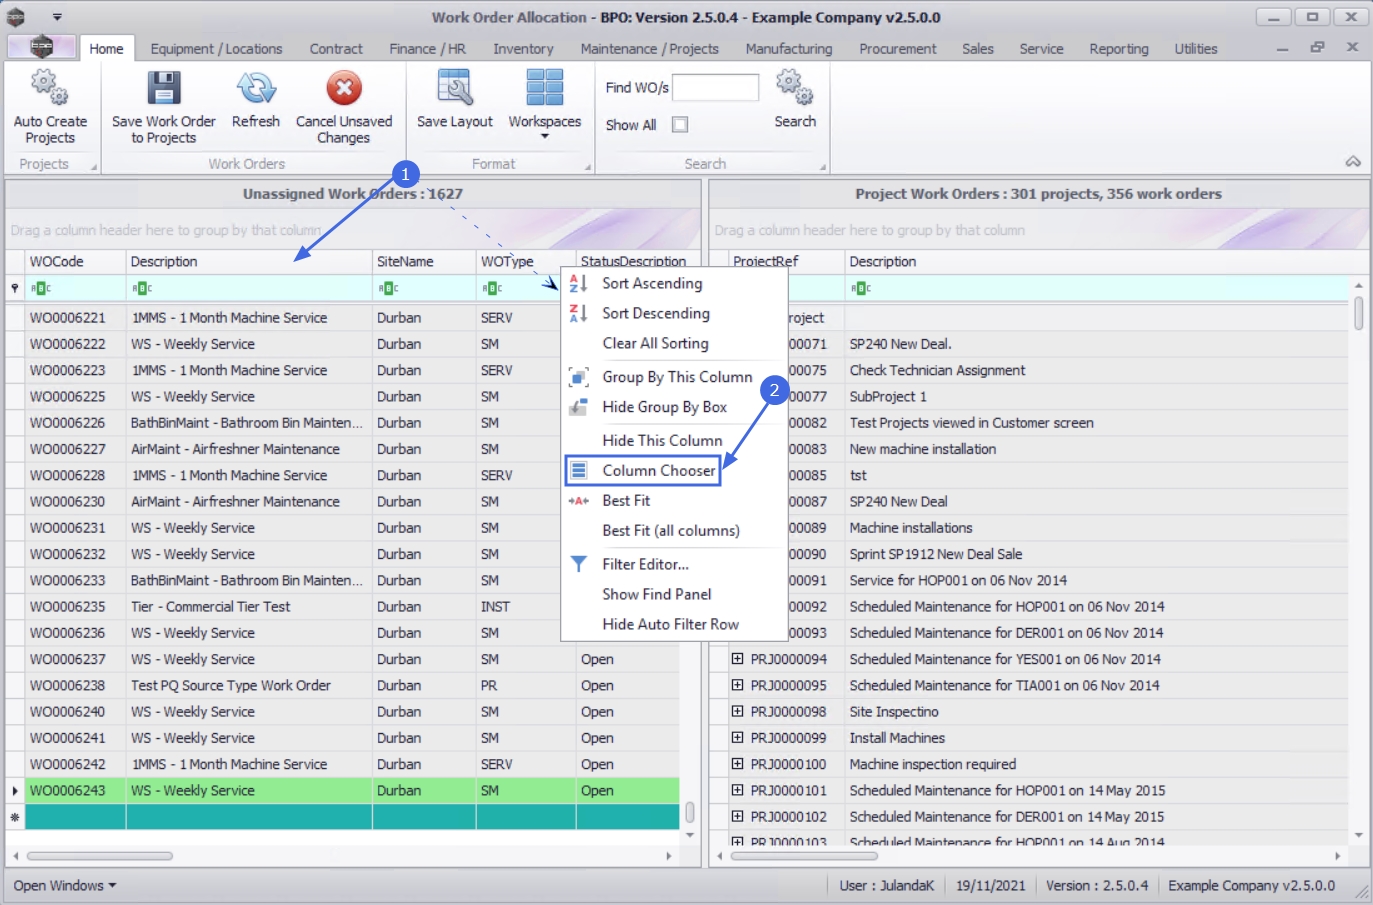Collapse the ribbon using the chevron arrow
Viewport: 1373px width, 905px height.
1352,162
